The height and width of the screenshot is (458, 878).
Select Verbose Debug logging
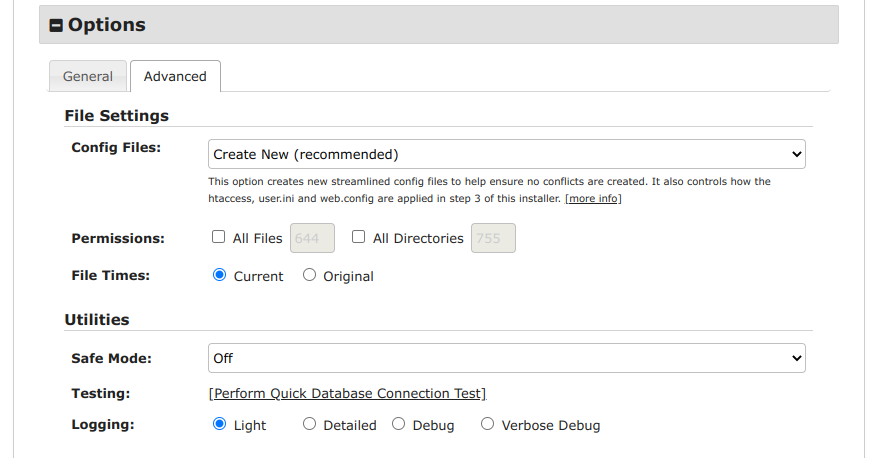pos(487,424)
